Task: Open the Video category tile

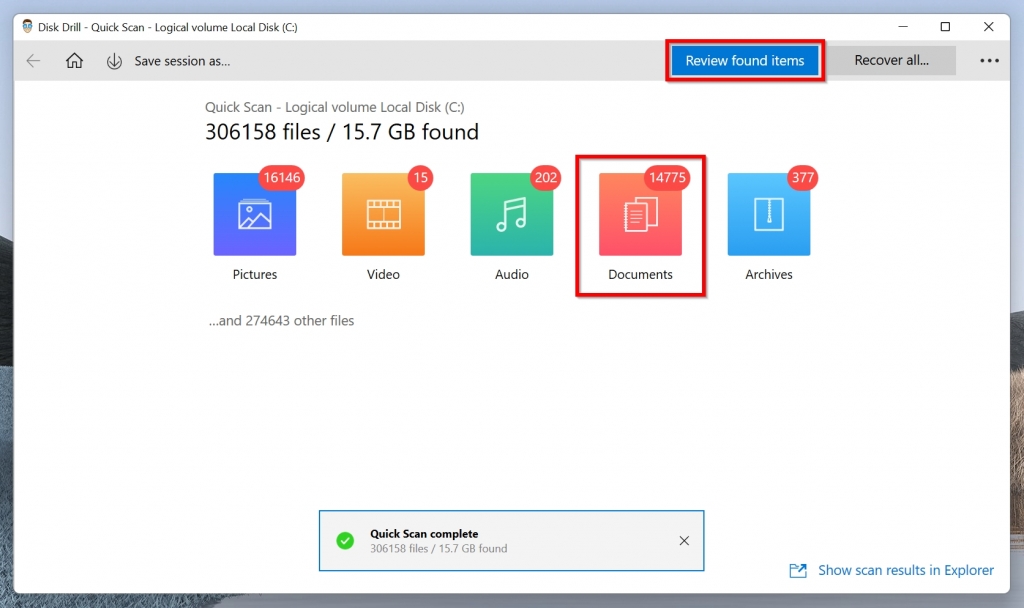Action: [383, 214]
